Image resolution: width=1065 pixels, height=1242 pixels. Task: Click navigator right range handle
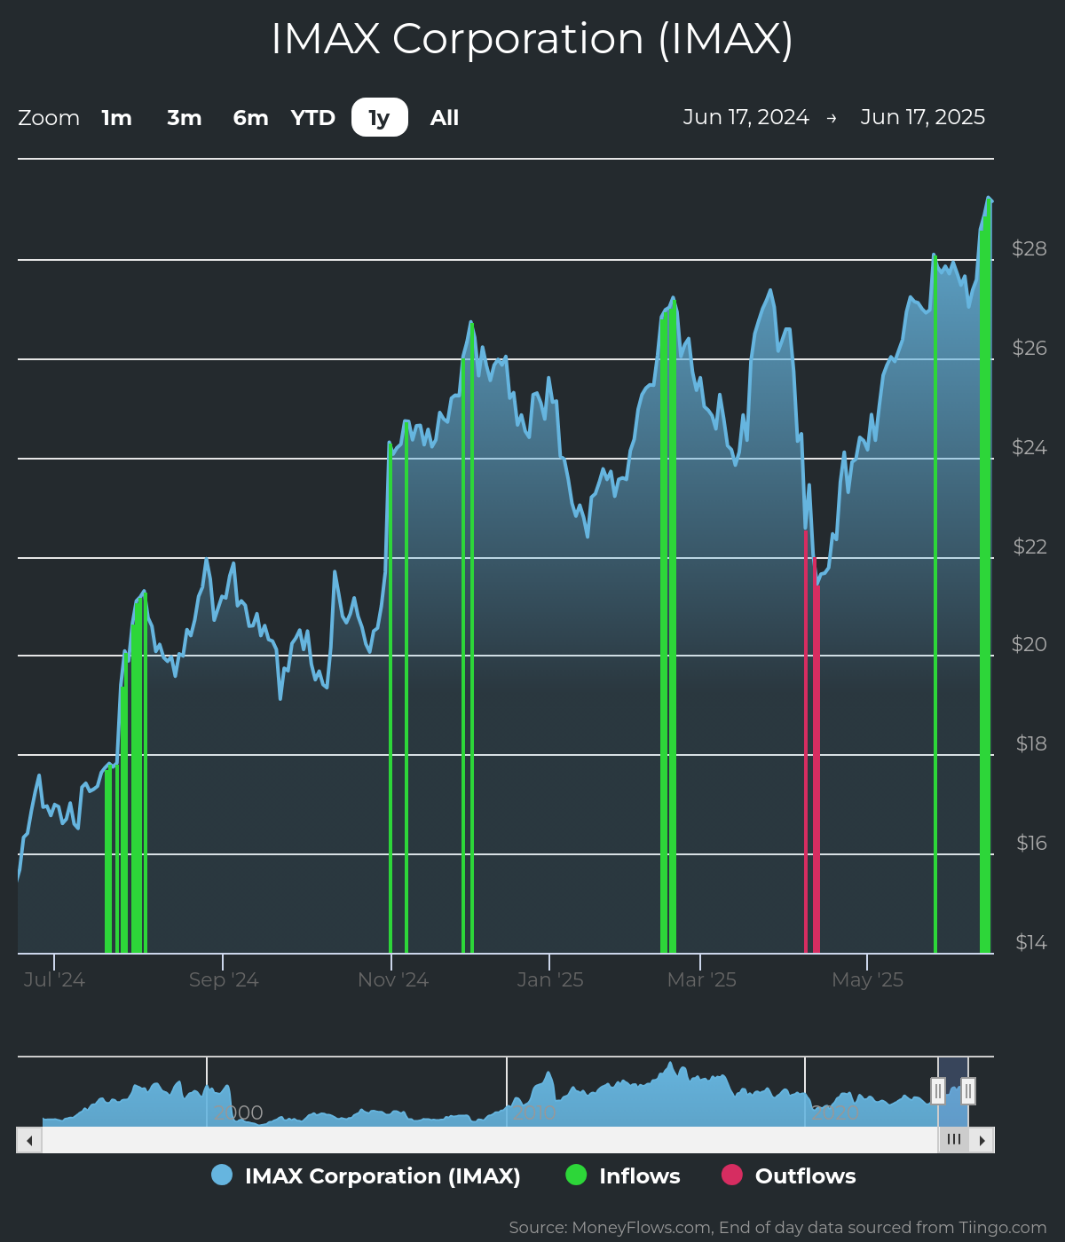pos(967,1090)
